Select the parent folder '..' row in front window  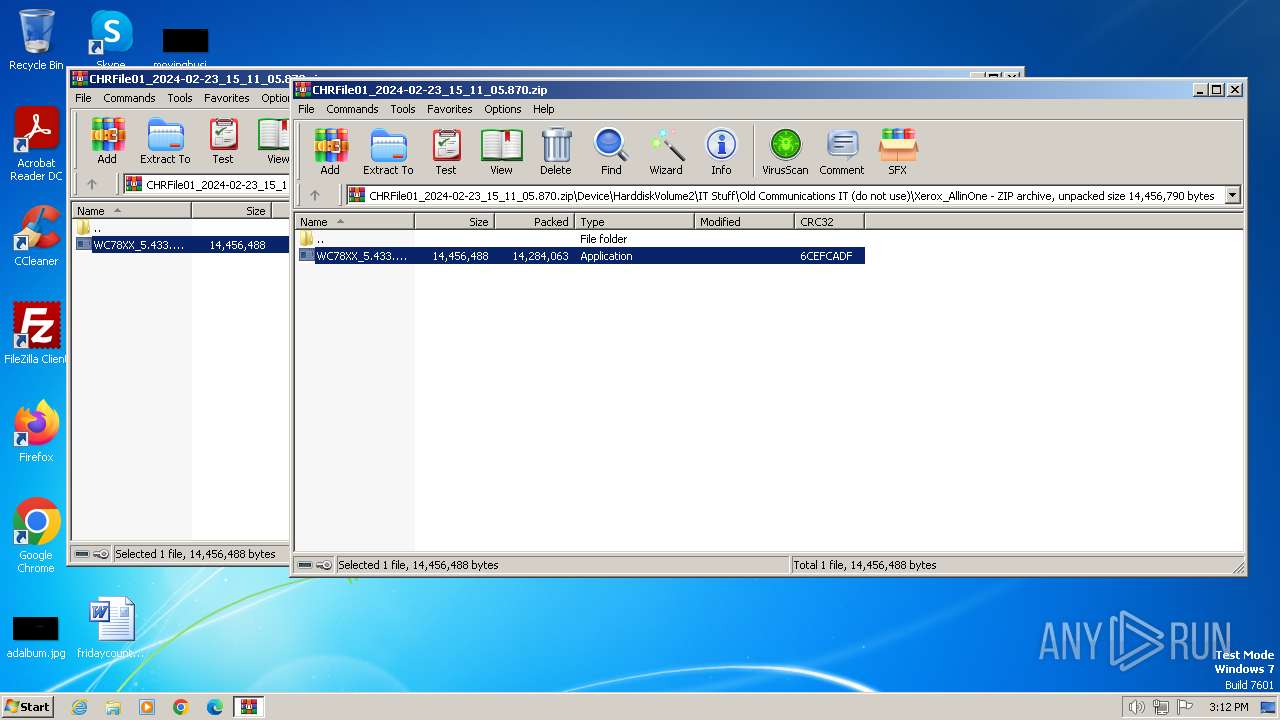click(580, 239)
